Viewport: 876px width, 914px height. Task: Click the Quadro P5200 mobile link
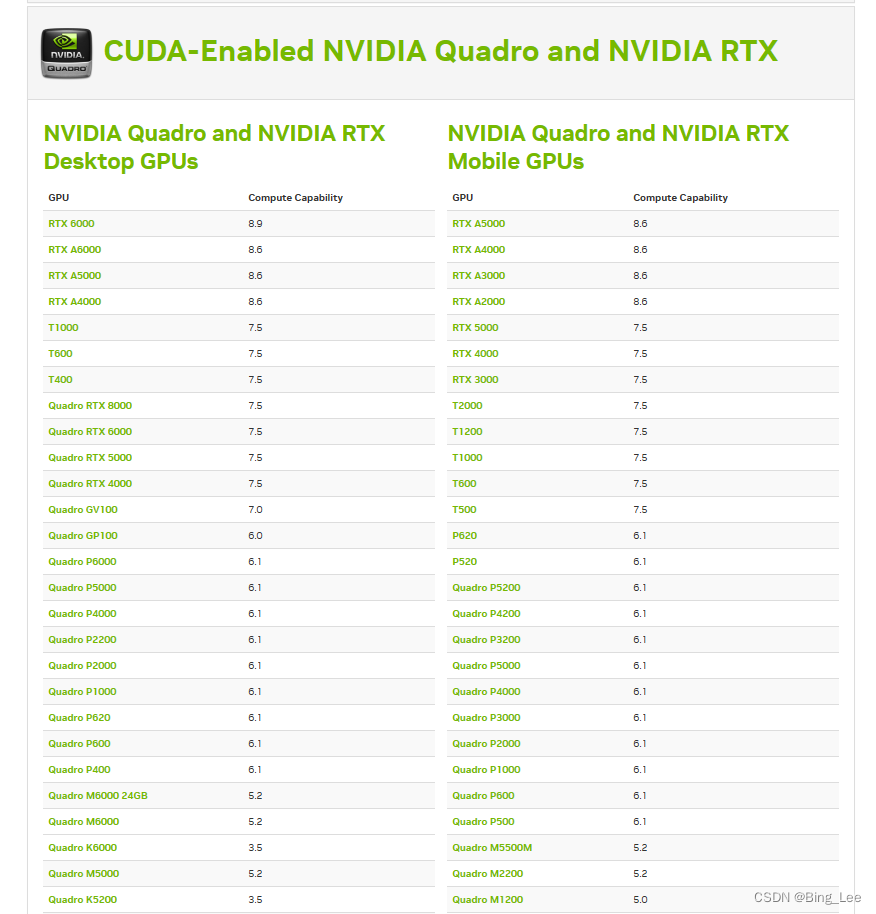point(486,588)
